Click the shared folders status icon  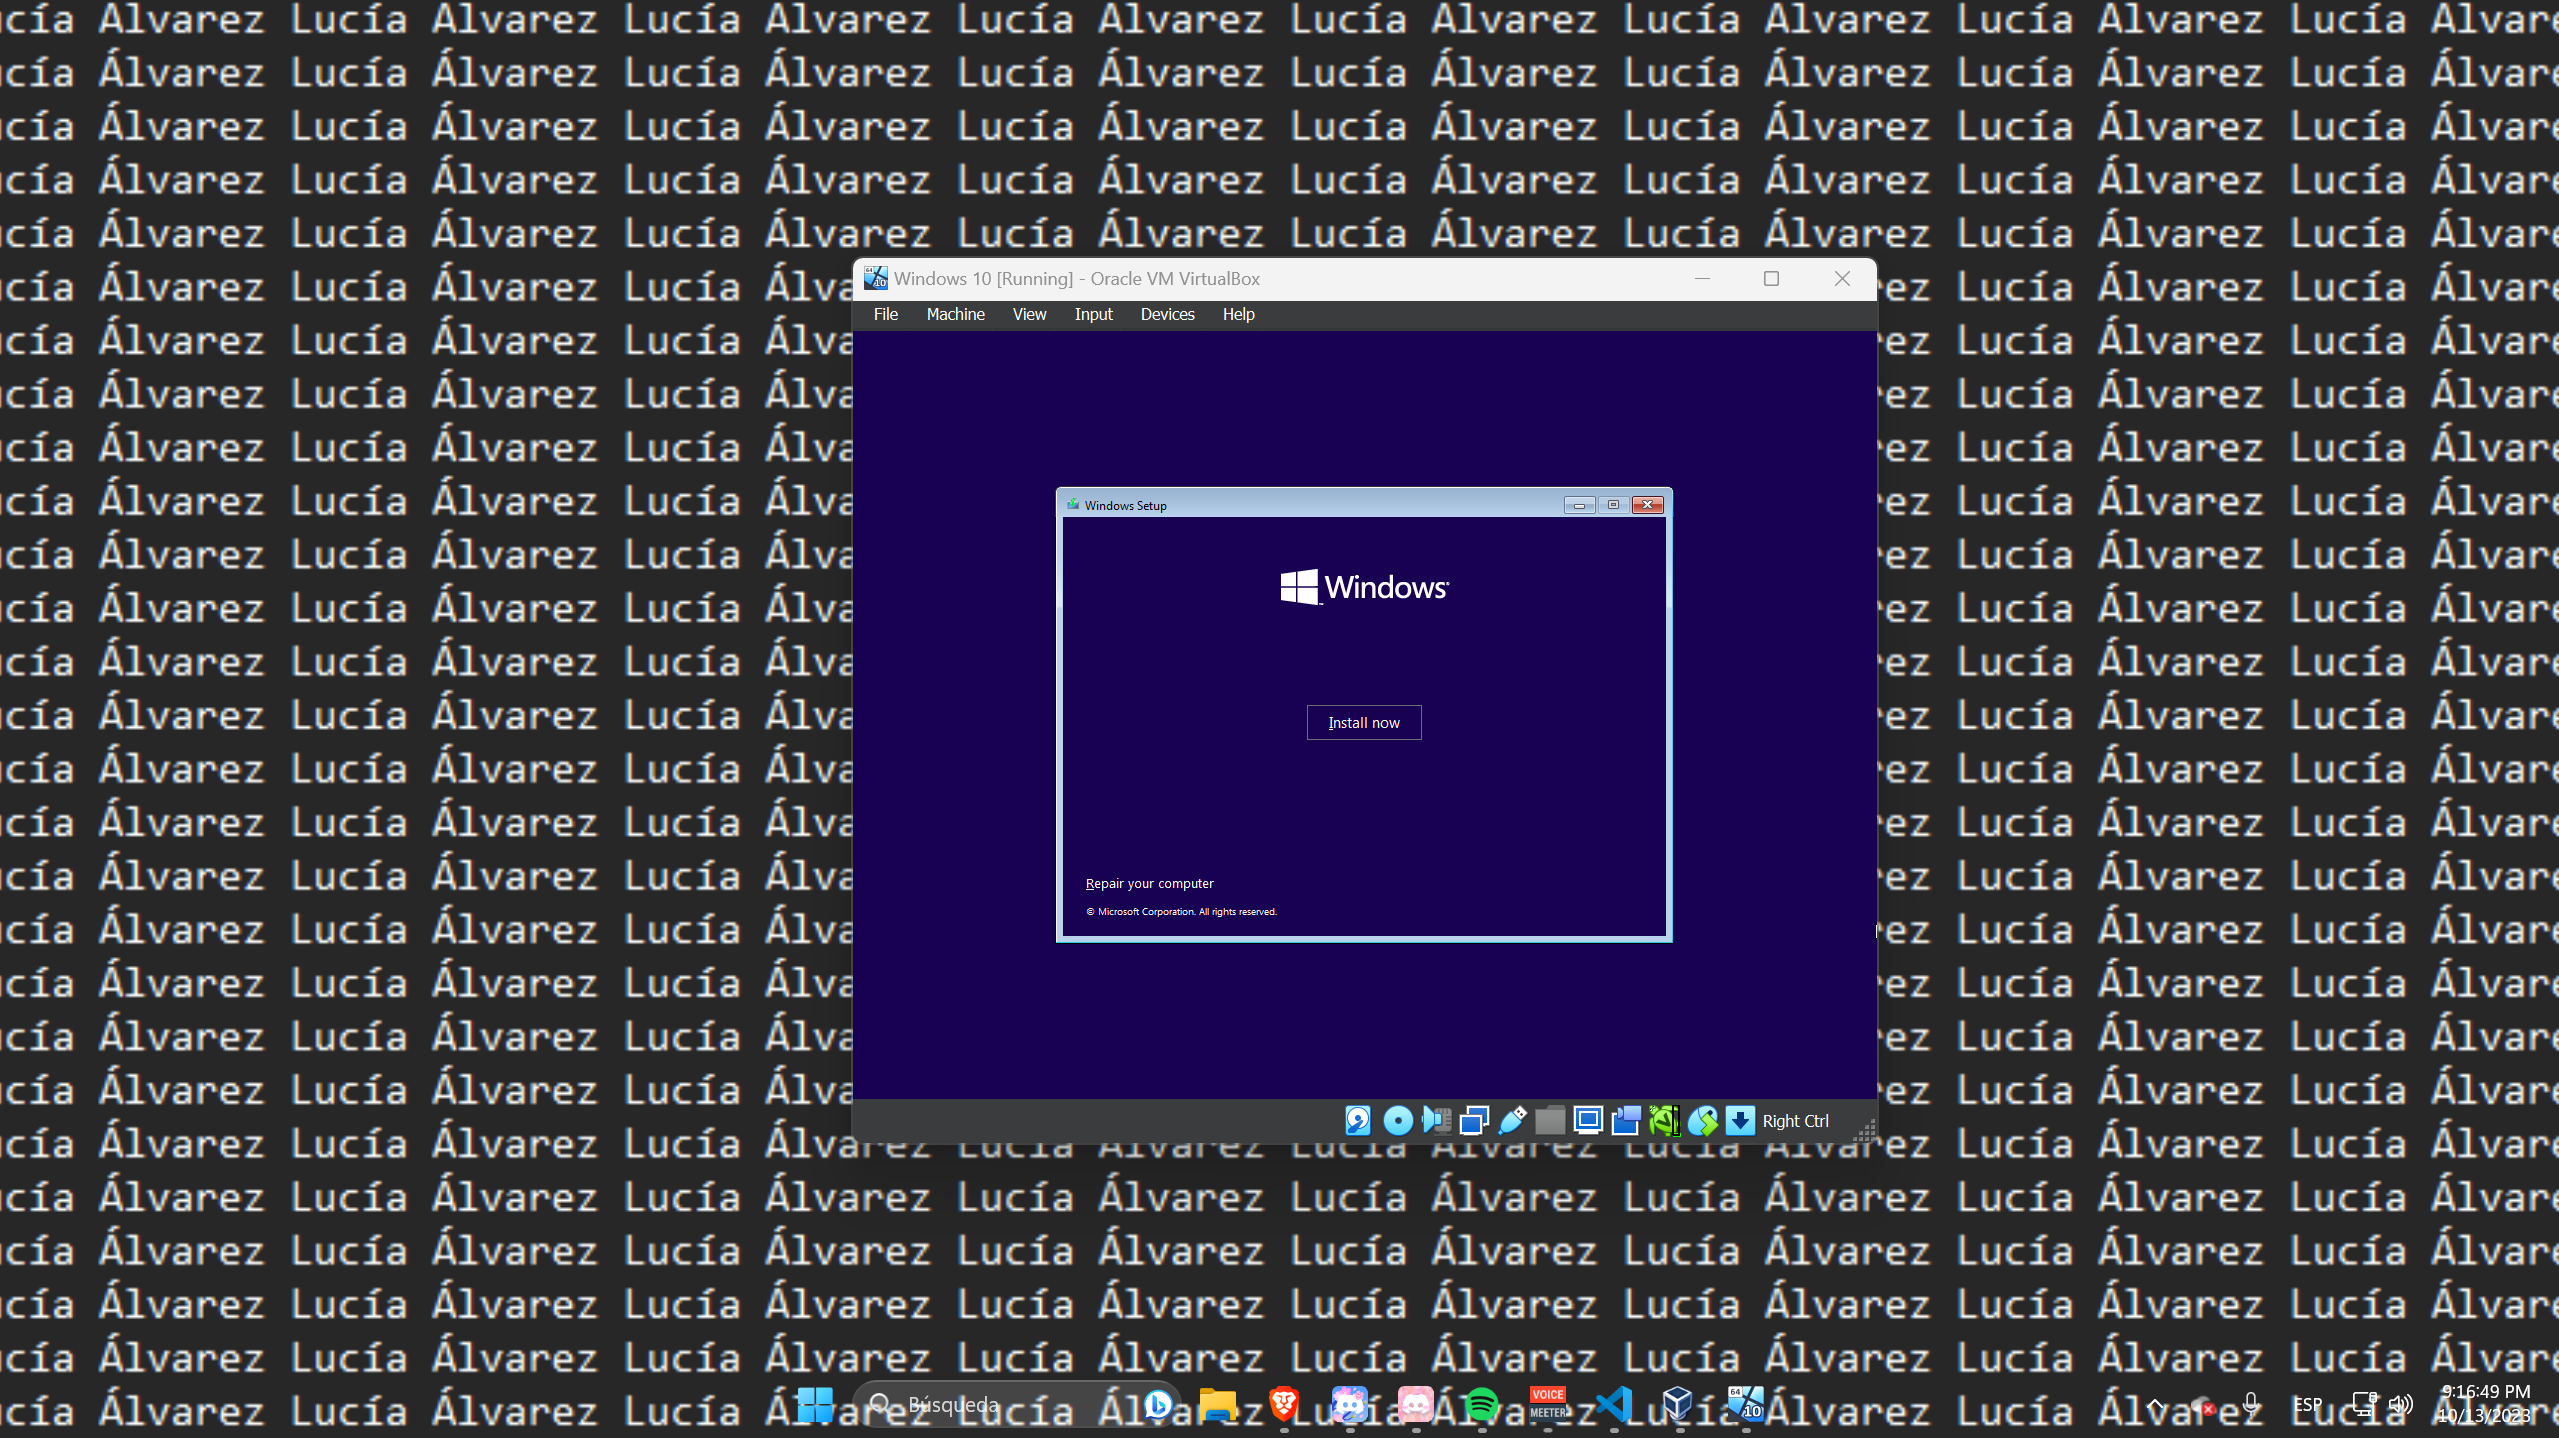click(1550, 1121)
